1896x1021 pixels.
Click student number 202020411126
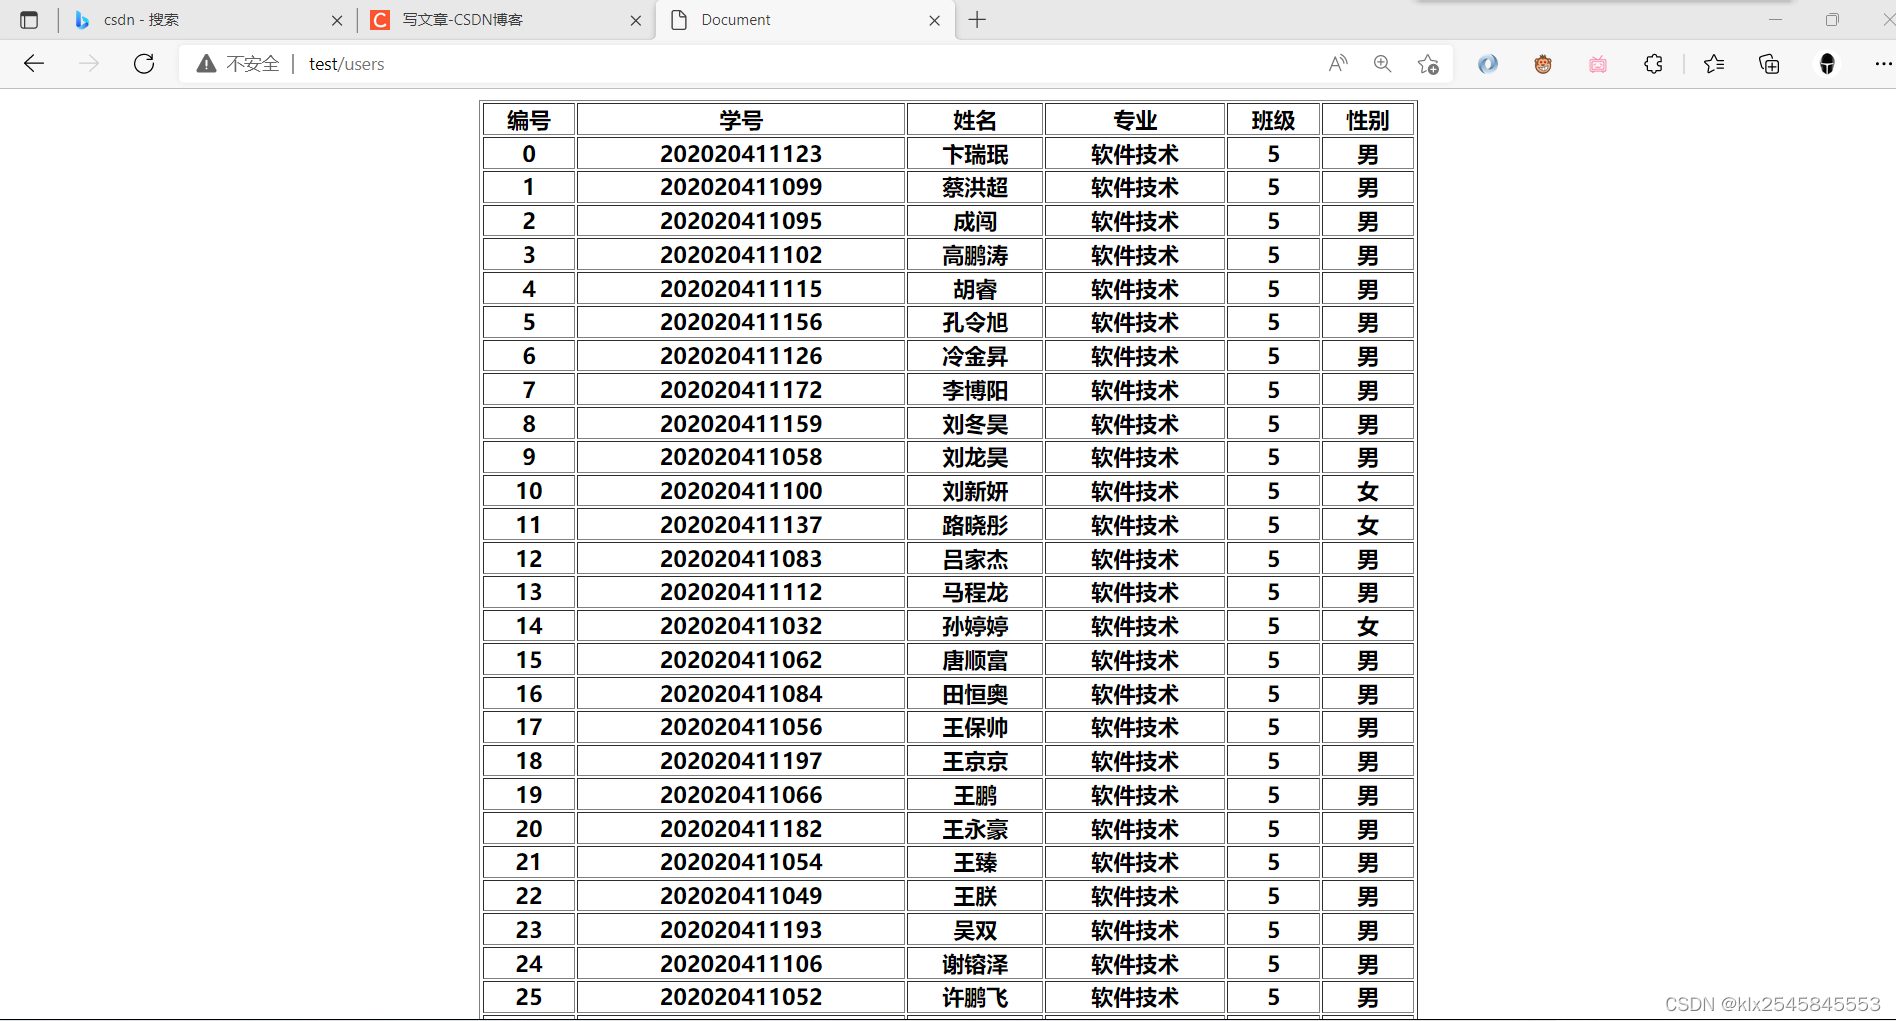pyautogui.click(x=741, y=356)
